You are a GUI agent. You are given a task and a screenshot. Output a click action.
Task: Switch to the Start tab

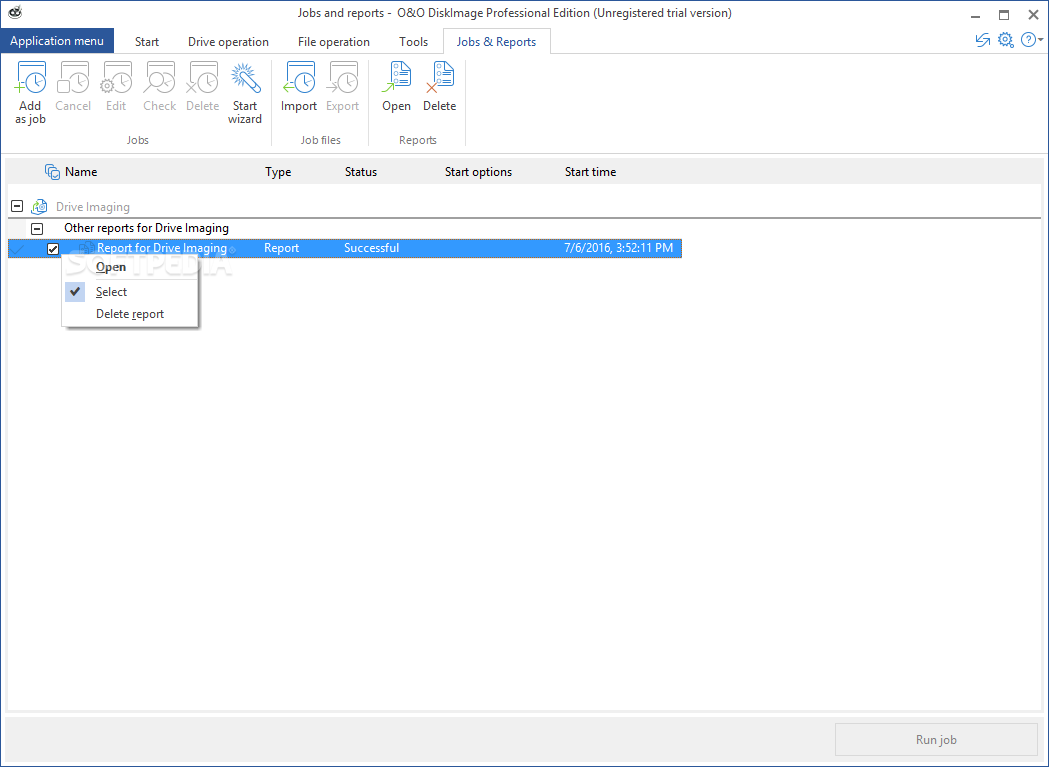(x=147, y=41)
